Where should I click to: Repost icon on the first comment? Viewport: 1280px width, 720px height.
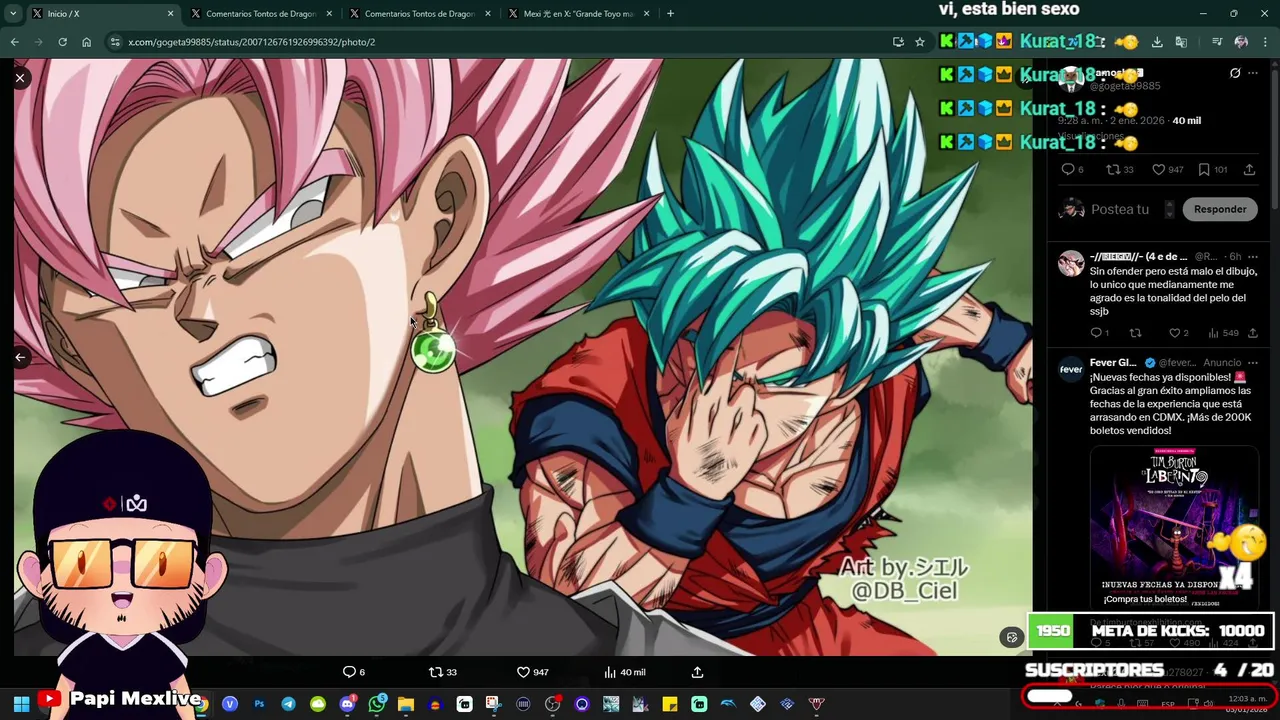click(1135, 333)
